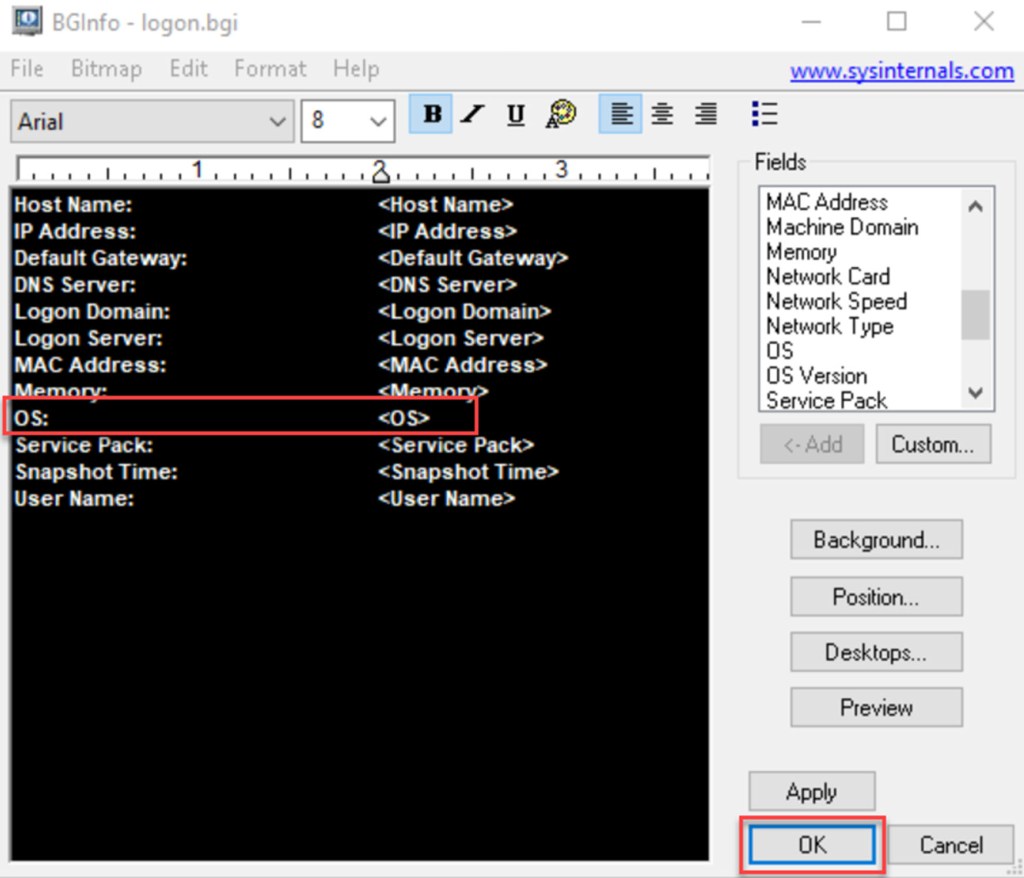Open the File menu

pos(27,69)
